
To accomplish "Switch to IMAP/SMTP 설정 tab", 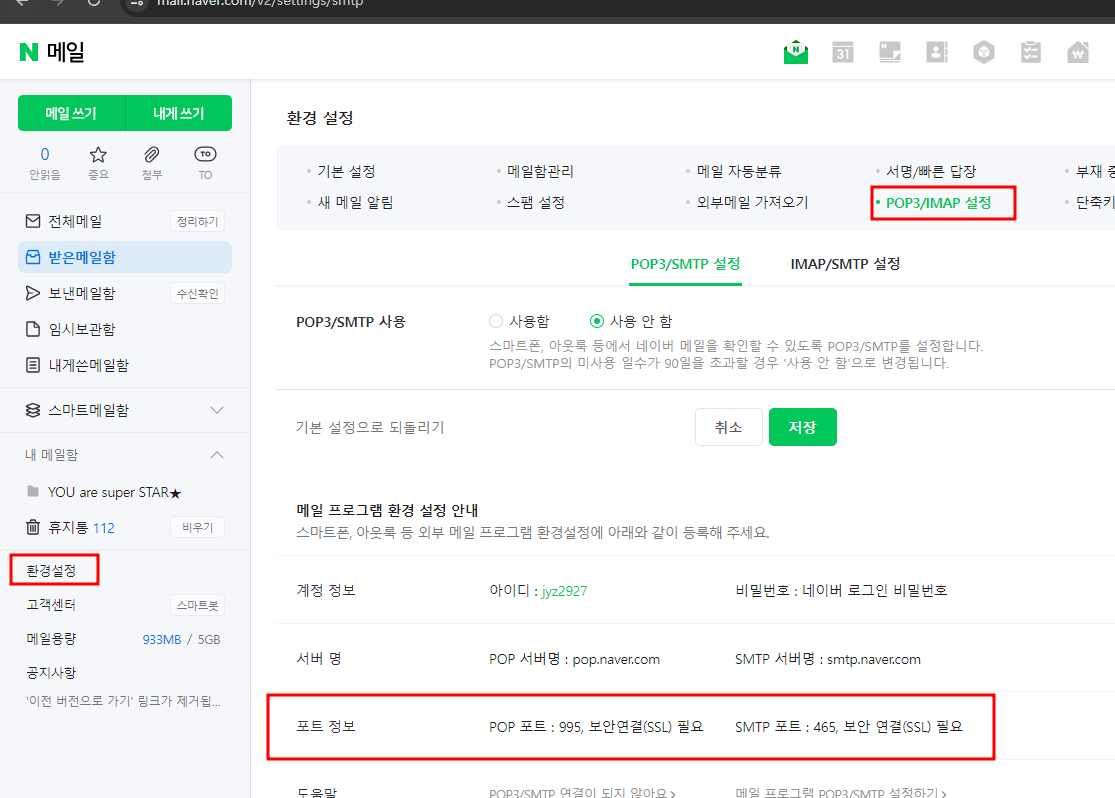I will 845,264.
